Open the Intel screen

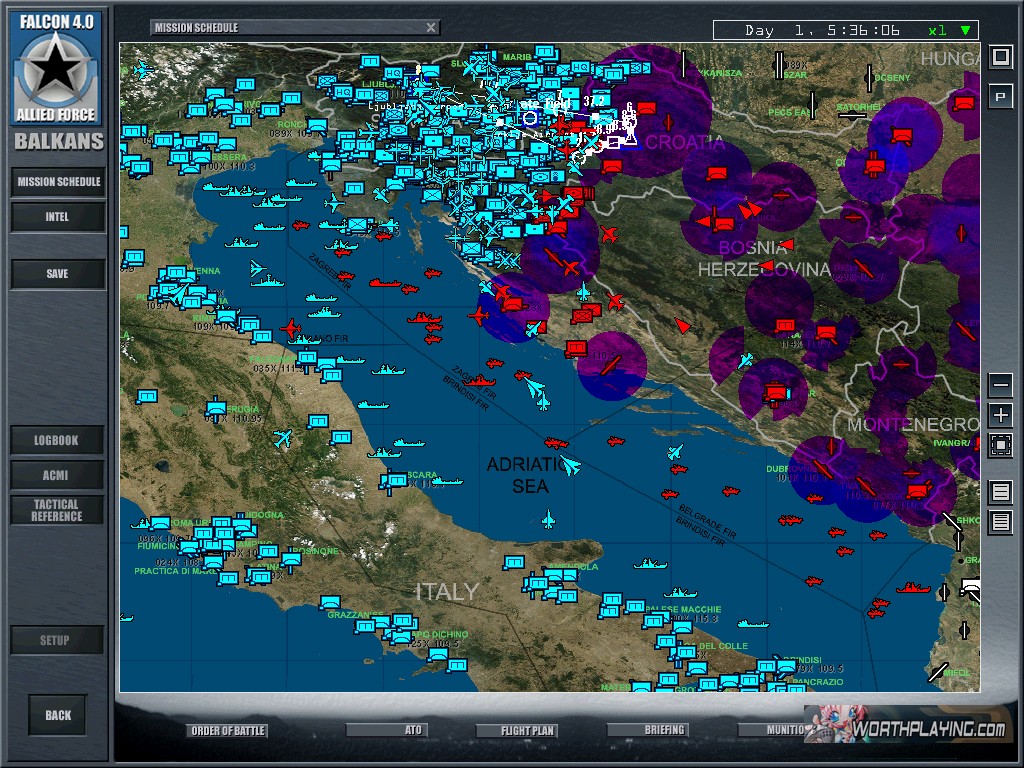[58, 217]
